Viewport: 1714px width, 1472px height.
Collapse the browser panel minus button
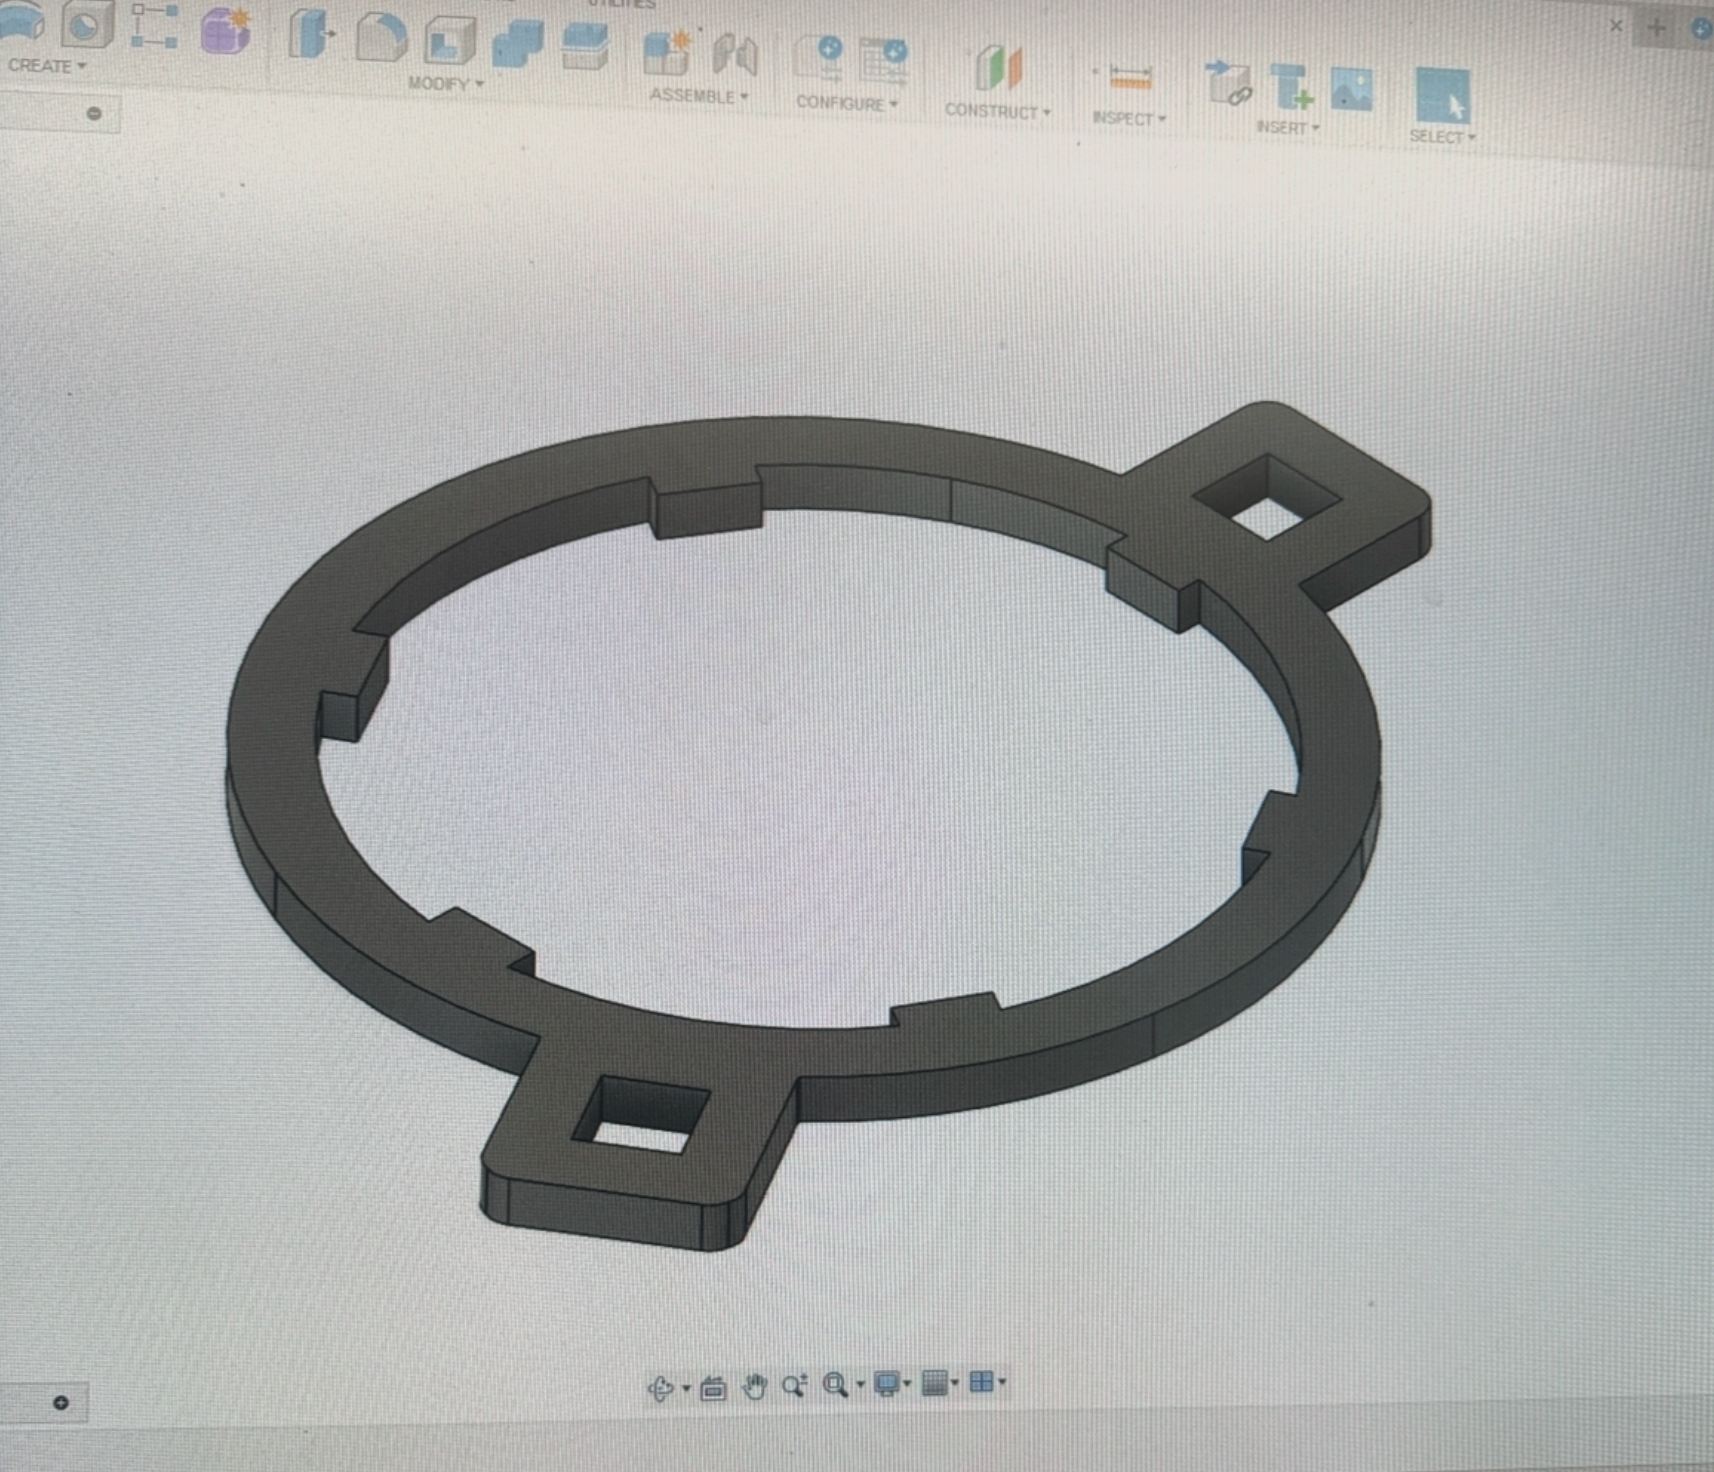(x=94, y=114)
